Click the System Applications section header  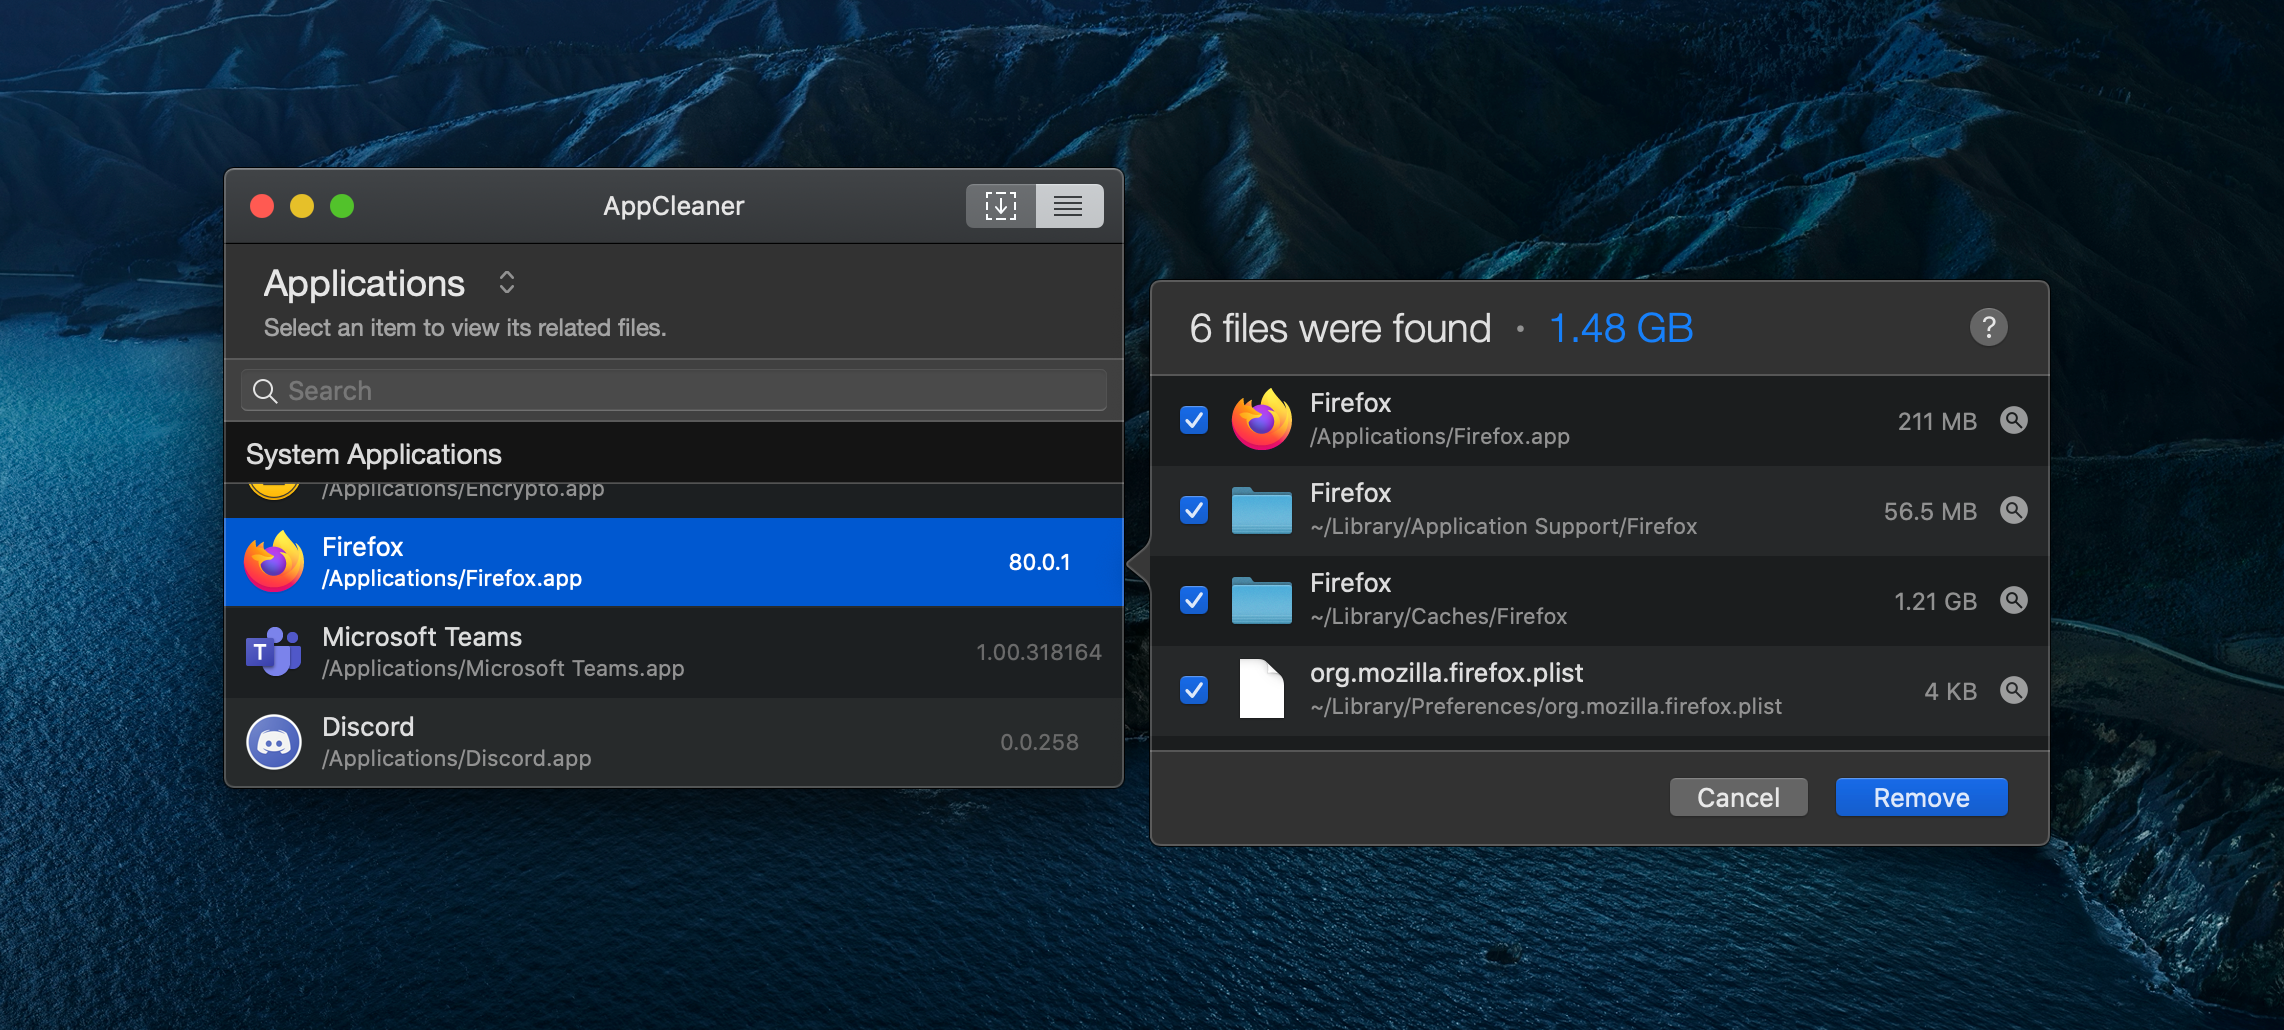point(674,454)
